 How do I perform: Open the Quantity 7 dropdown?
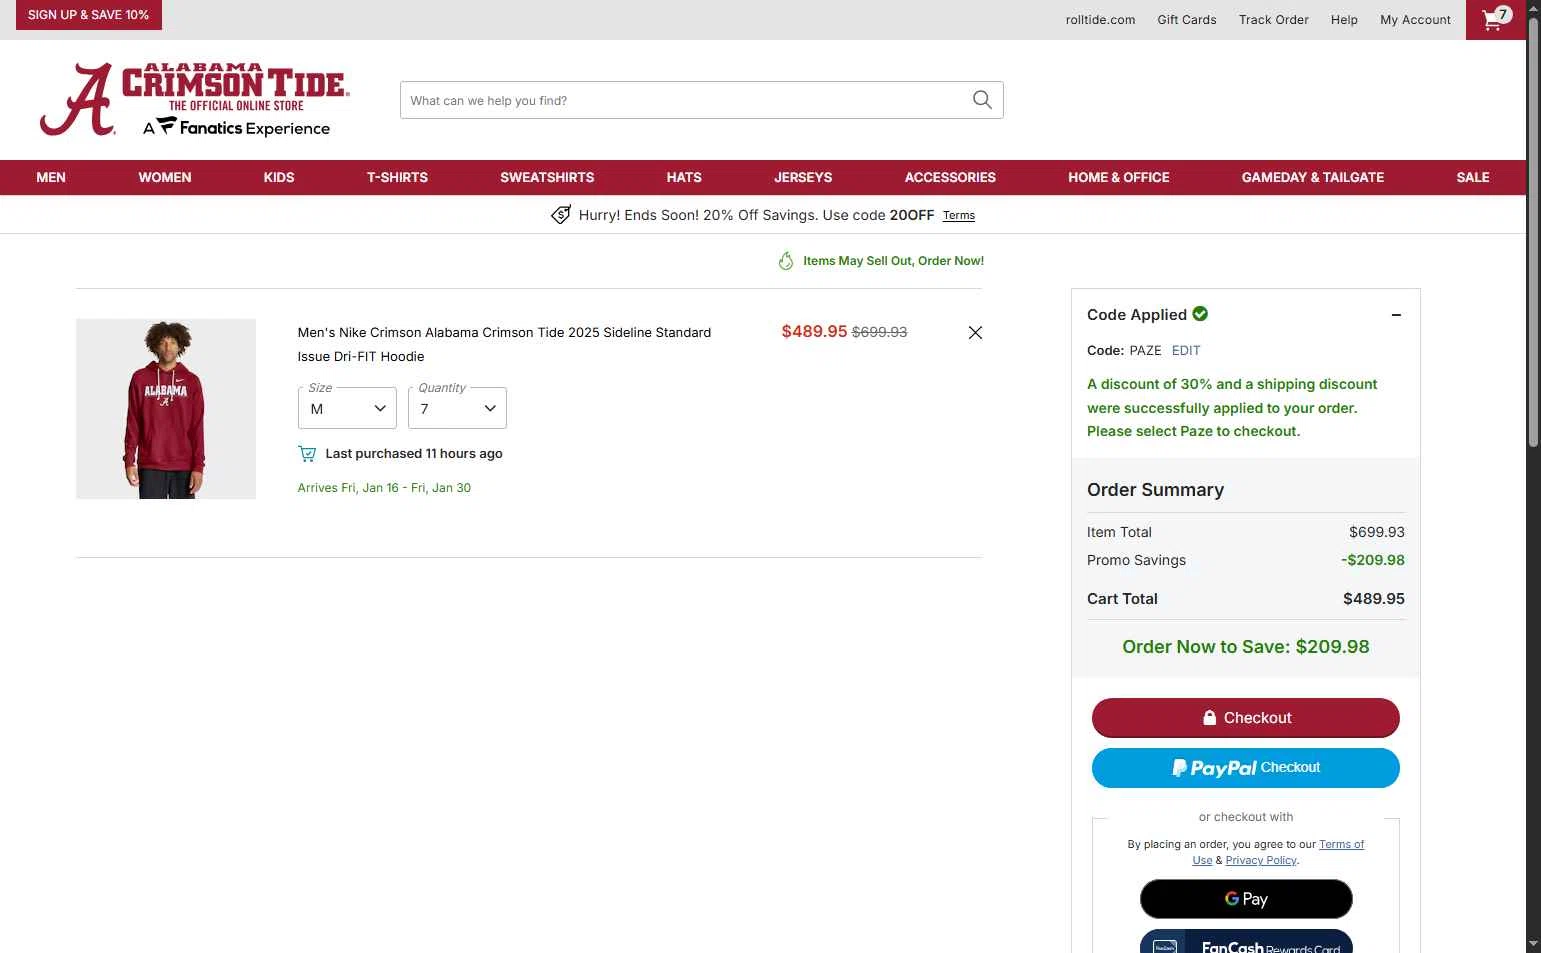457,408
